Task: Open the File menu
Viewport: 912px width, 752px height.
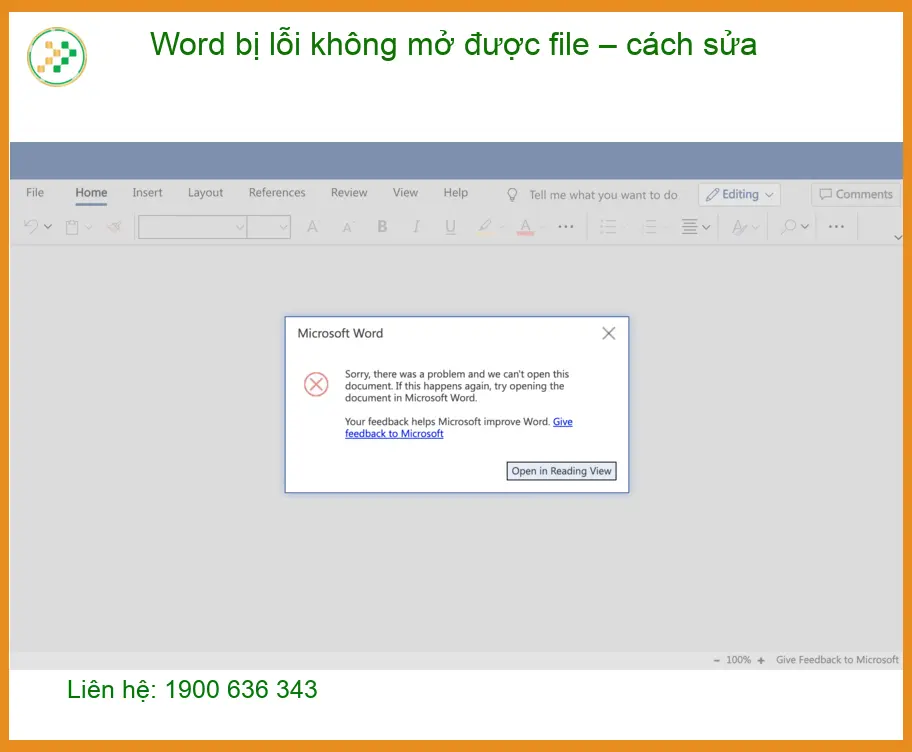Action: point(35,193)
